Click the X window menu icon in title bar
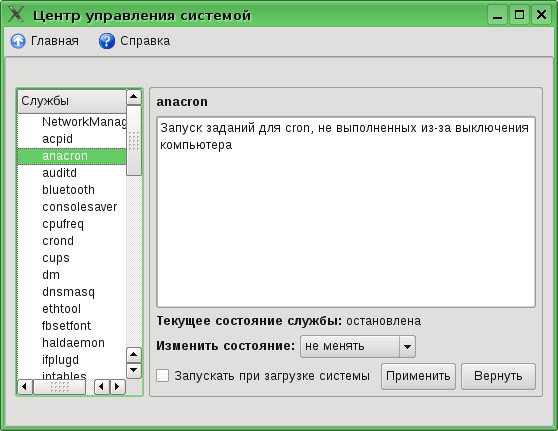This screenshot has height=431, width=558. 16,15
